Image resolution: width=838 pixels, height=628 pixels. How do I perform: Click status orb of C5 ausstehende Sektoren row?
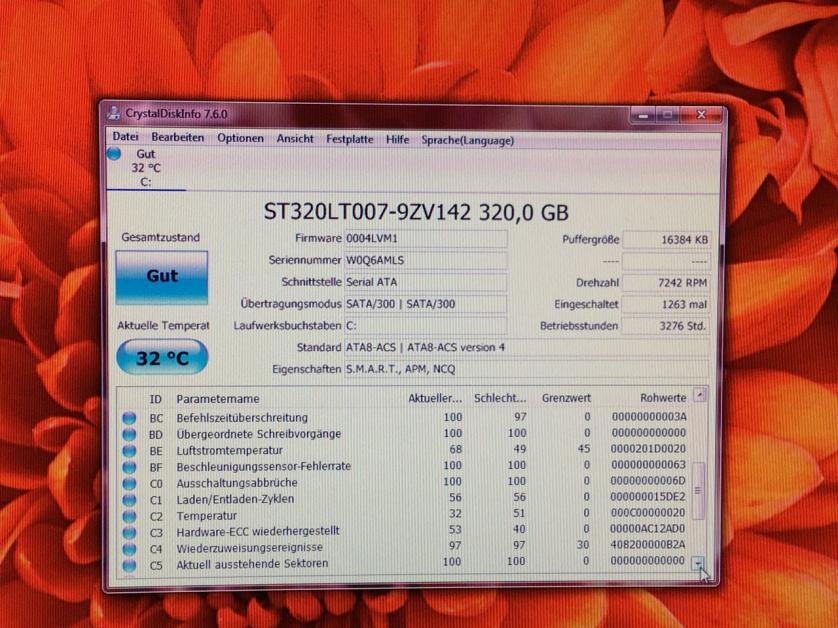(x=129, y=565)
